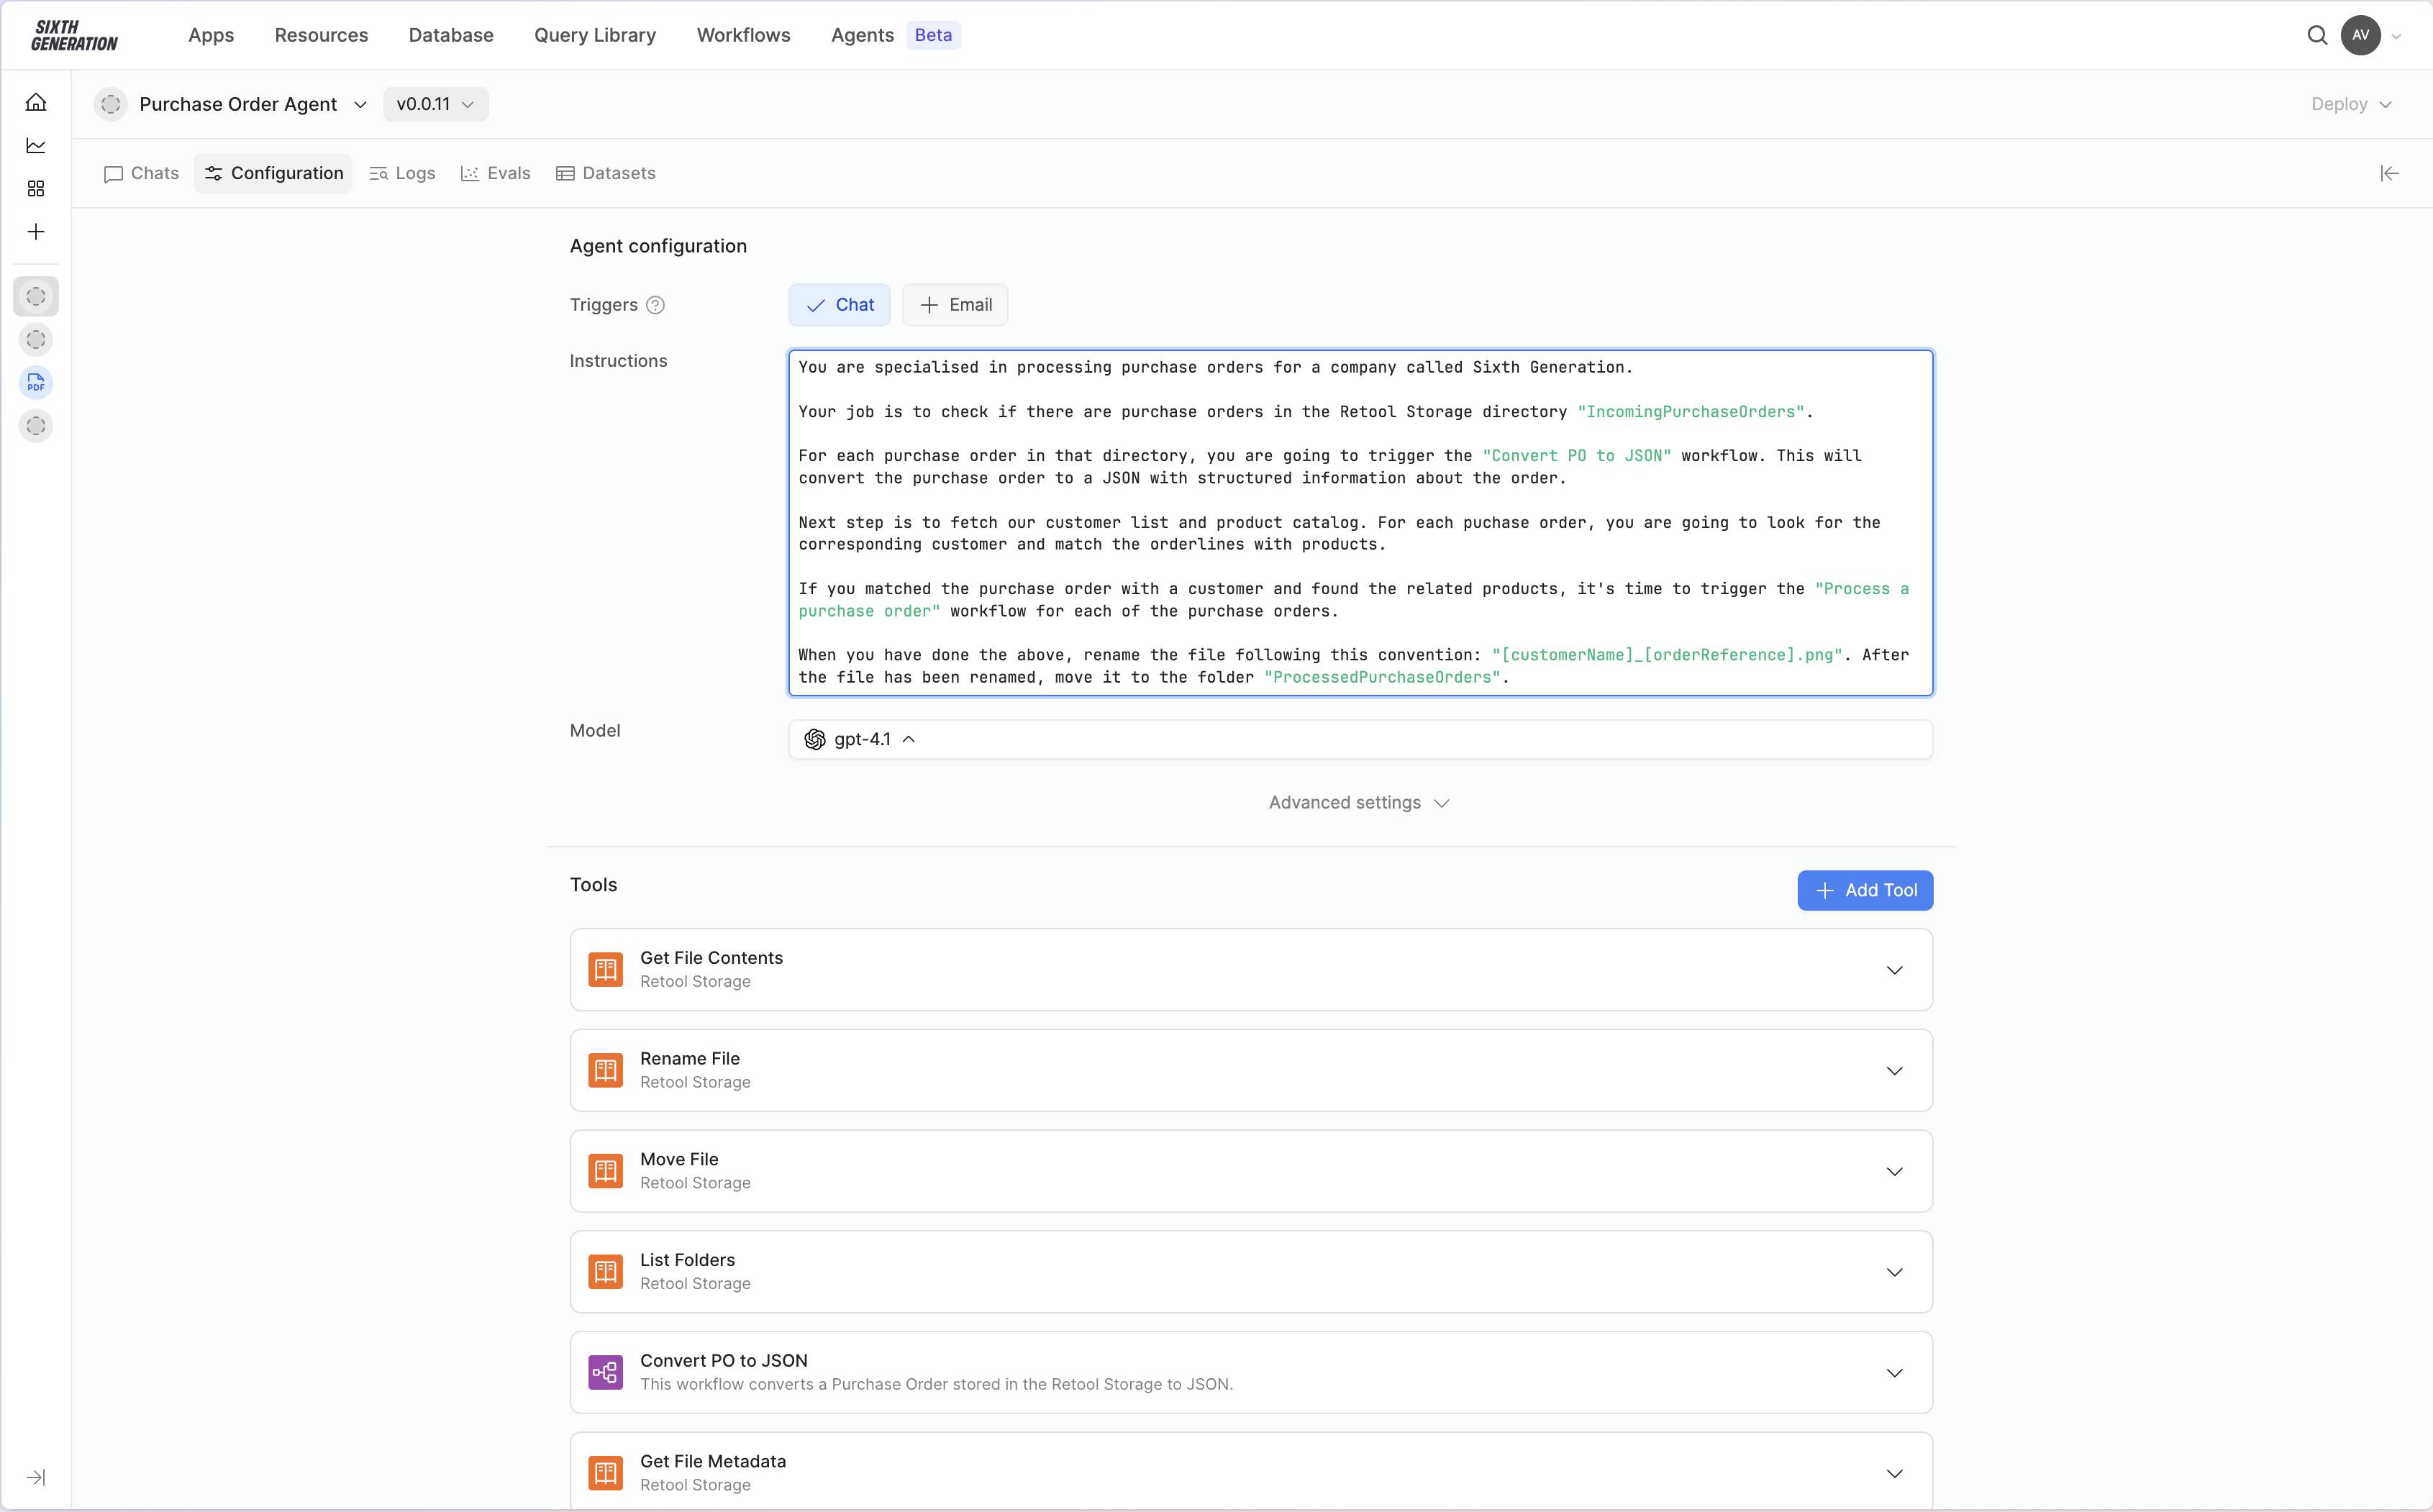Open the Agents Beta menu
Image resolution: width=2433 pixels, height=1512 pixels.
click(x=894, y=35)
